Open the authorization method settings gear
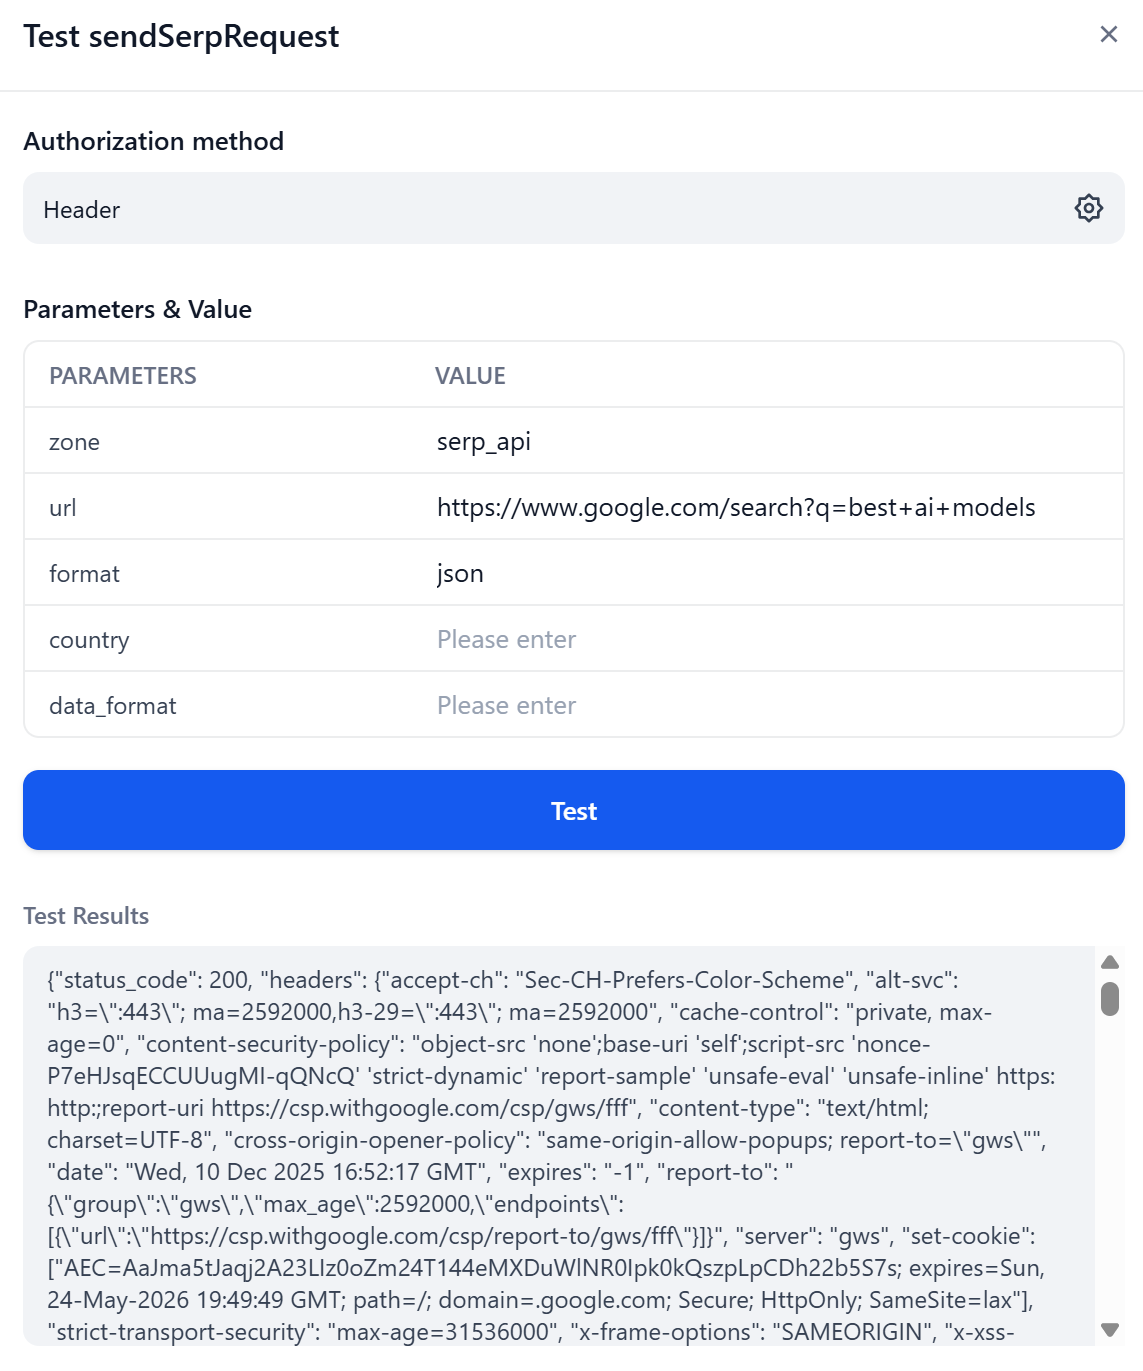This screenshot has width=1143, height=1371. tap(1088, 208)
